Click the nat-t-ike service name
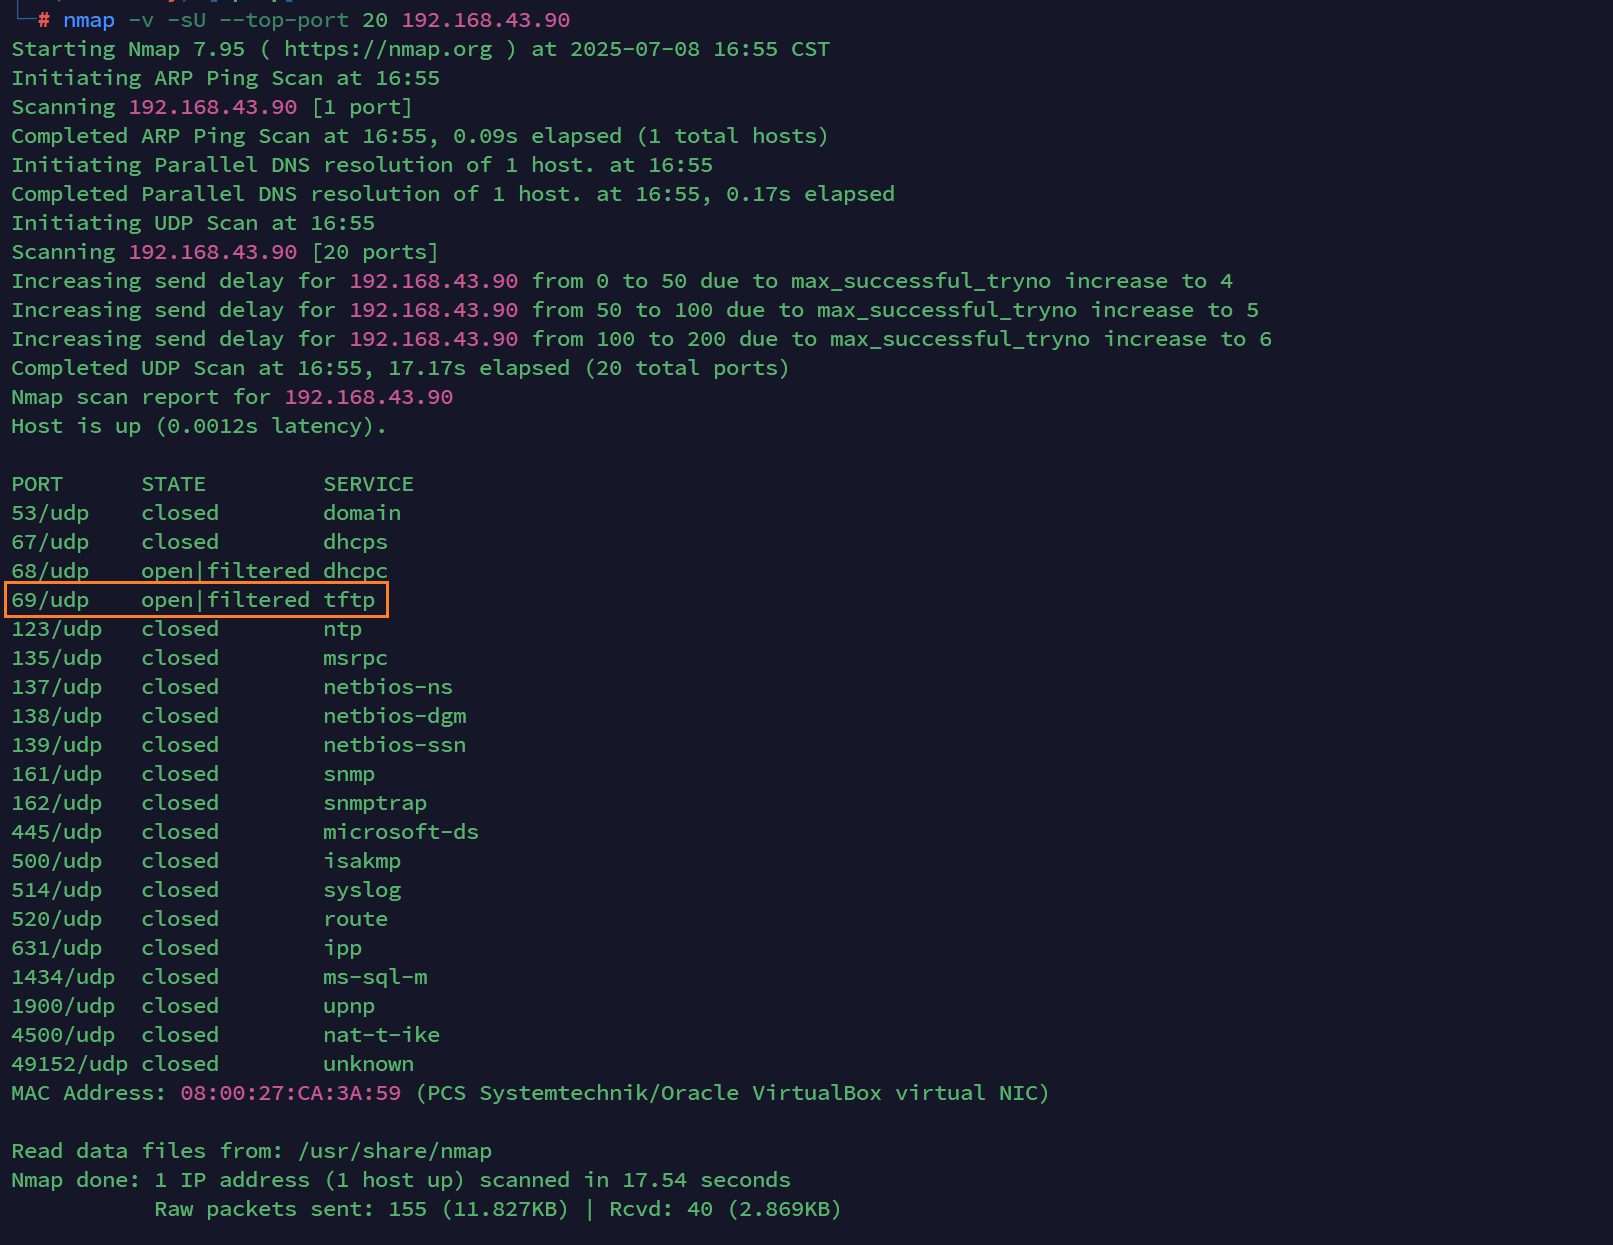The height and width of the screenshot is (1245, 1613). [x=381, y=1035]
